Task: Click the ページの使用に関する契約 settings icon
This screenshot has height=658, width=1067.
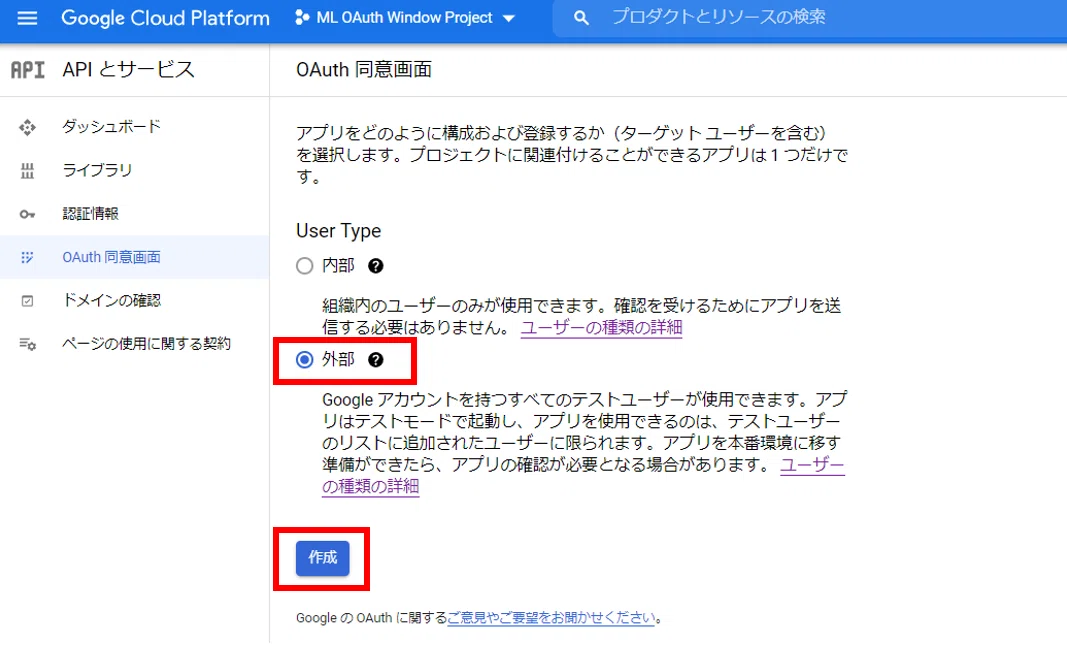Action: 27,344
